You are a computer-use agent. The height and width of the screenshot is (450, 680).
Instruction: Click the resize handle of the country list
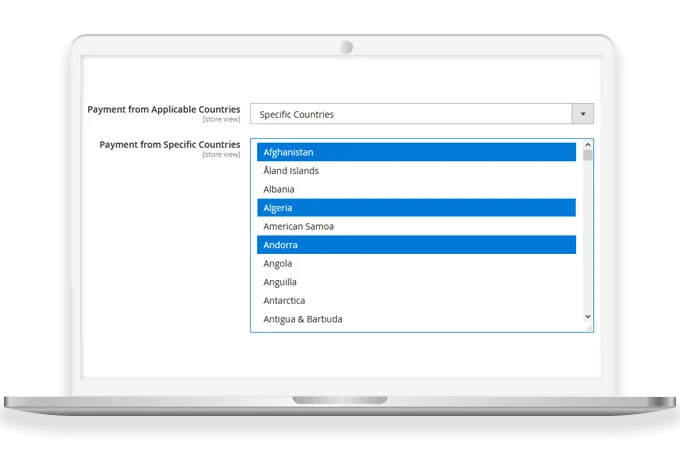(x=589, y=327)
